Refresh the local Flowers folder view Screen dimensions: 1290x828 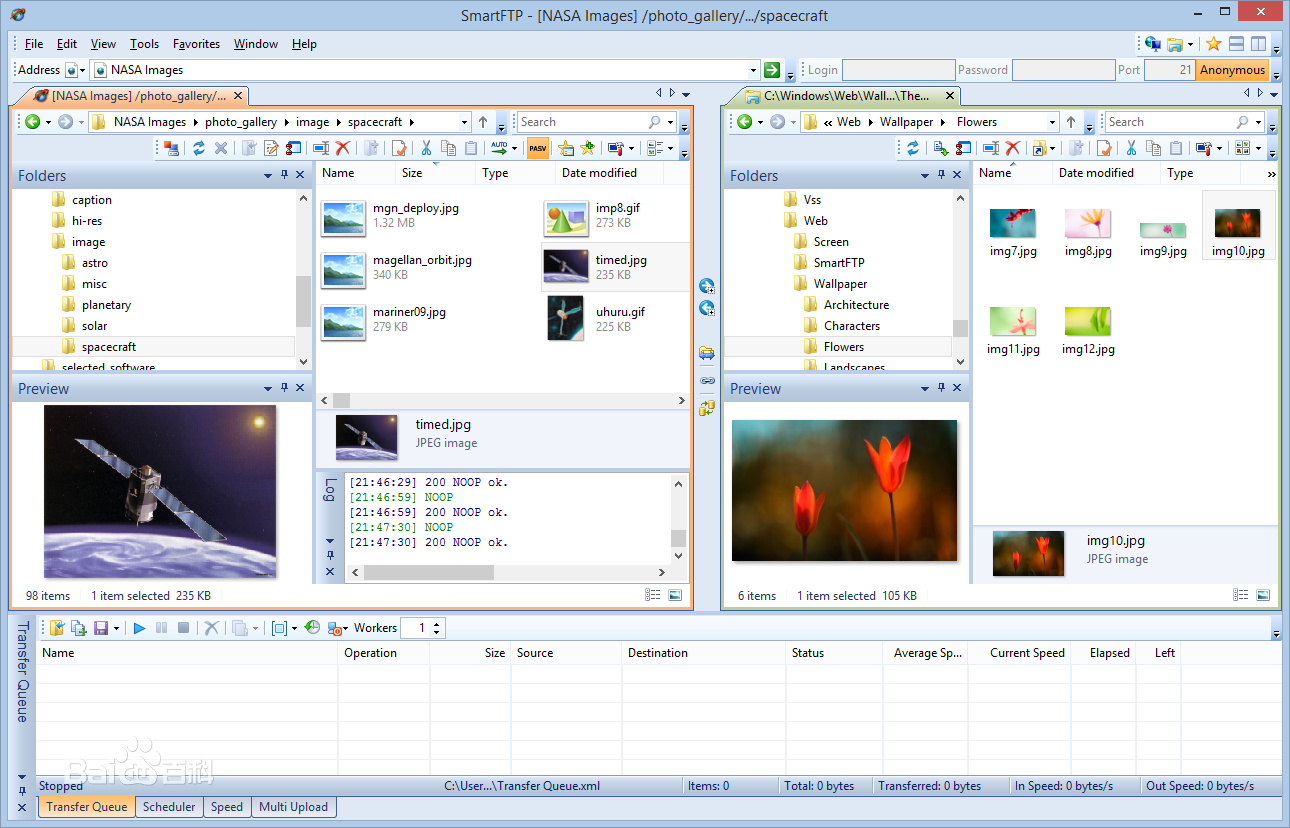[x=912, y=148]
